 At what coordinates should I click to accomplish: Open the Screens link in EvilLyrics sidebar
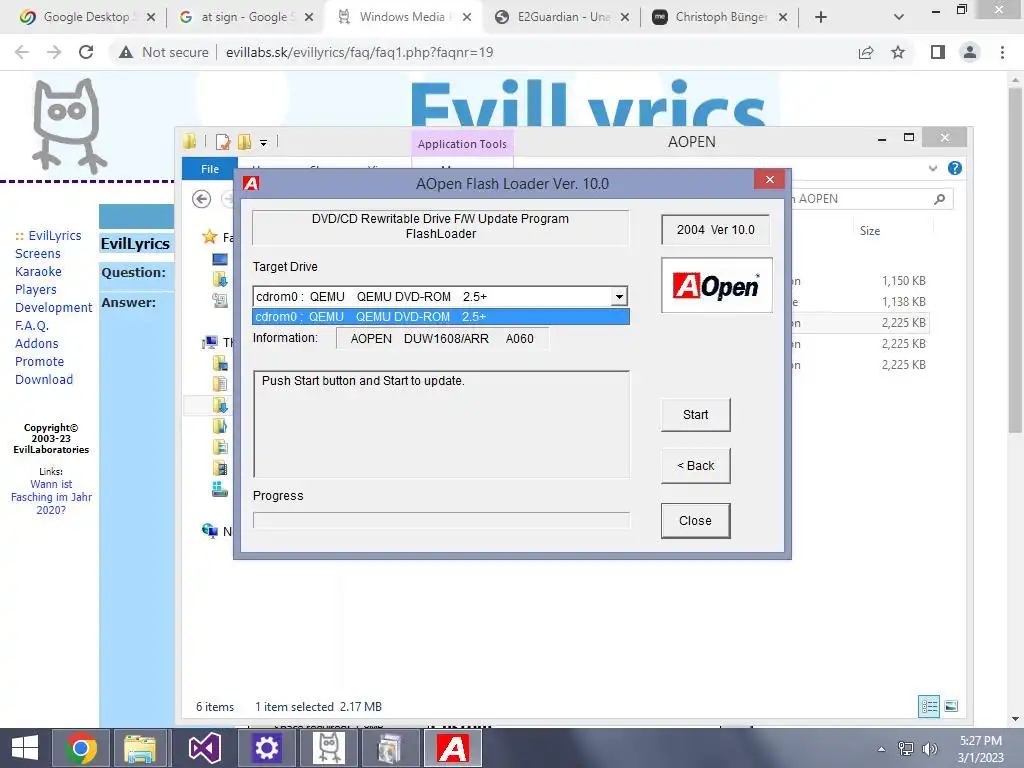(x=38, y=253)
